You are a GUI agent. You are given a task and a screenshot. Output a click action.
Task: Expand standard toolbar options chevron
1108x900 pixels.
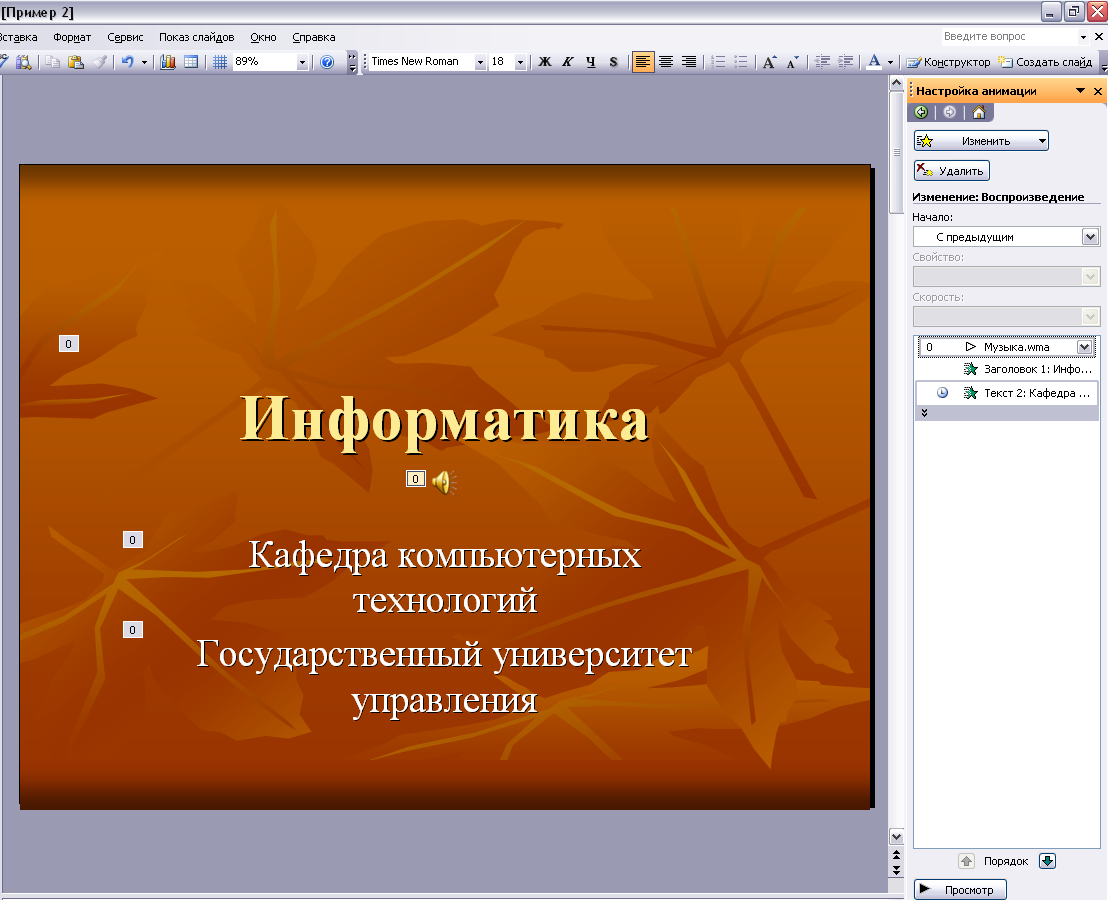[x=352, y=62]
